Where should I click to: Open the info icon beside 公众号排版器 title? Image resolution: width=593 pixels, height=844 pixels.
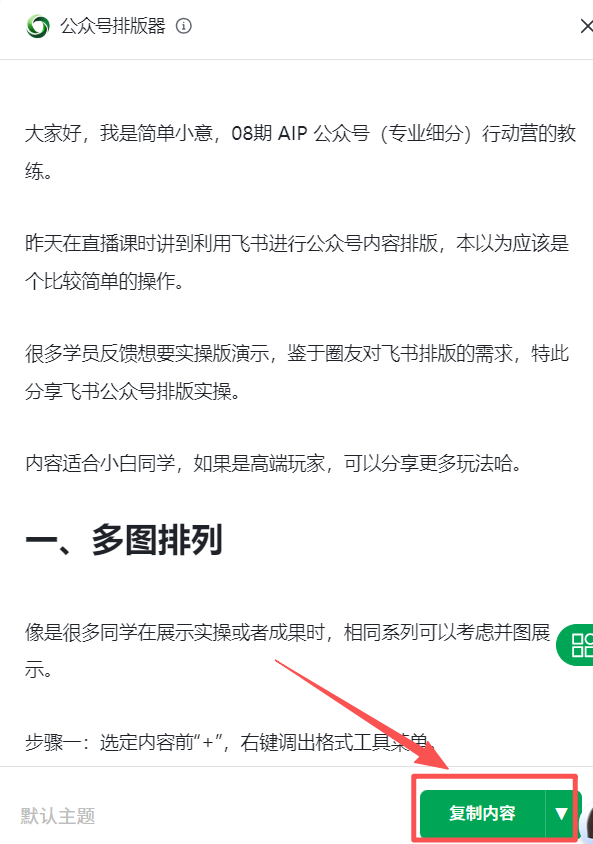point(183,26)
